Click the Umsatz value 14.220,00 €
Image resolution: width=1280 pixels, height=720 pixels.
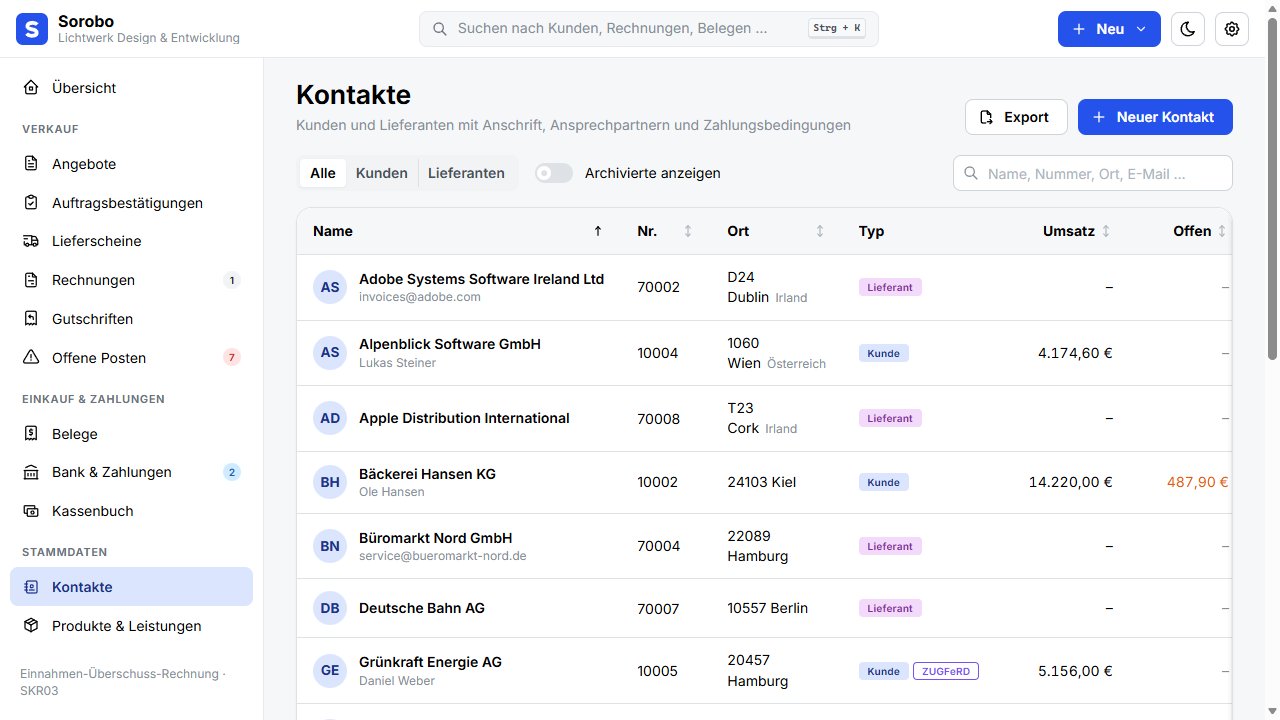click(x=1071, y=482)
